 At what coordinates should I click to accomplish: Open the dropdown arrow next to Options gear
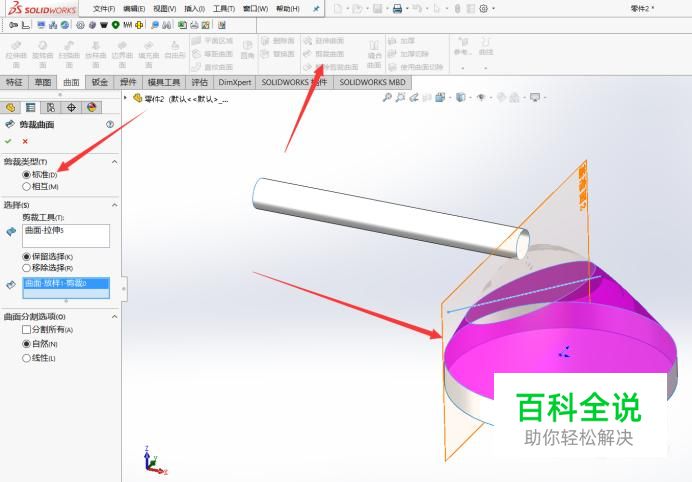click(x=493, y=8)
